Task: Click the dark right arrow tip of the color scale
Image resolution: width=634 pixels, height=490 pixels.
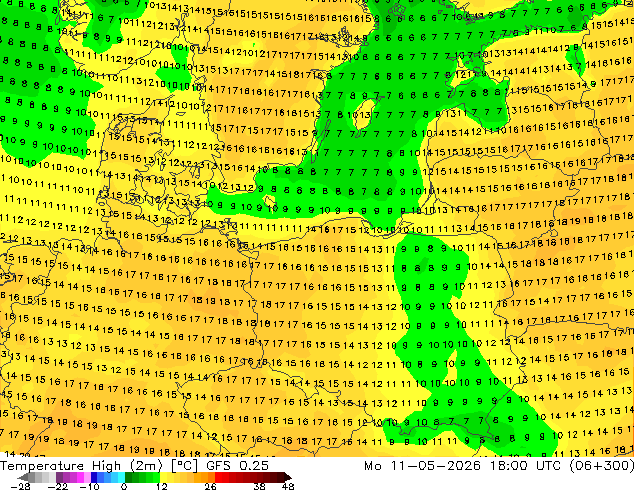Action: [290, 477]
